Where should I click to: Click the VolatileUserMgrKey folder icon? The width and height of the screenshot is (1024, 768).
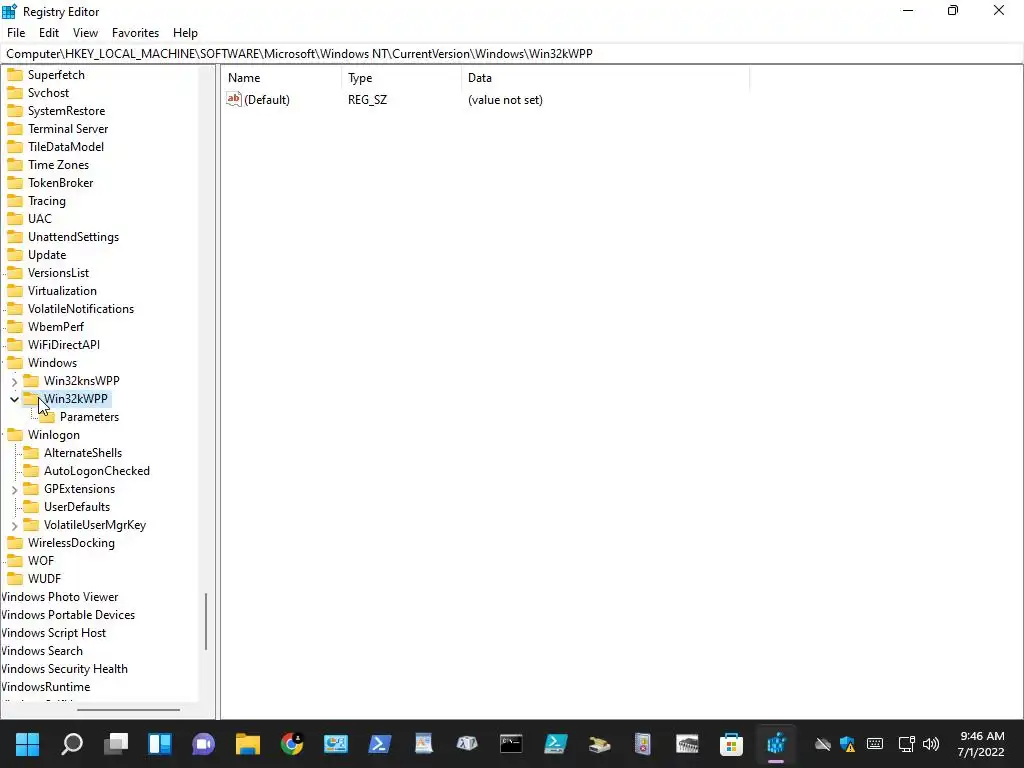pyautogui.click(x=31, y=525)
